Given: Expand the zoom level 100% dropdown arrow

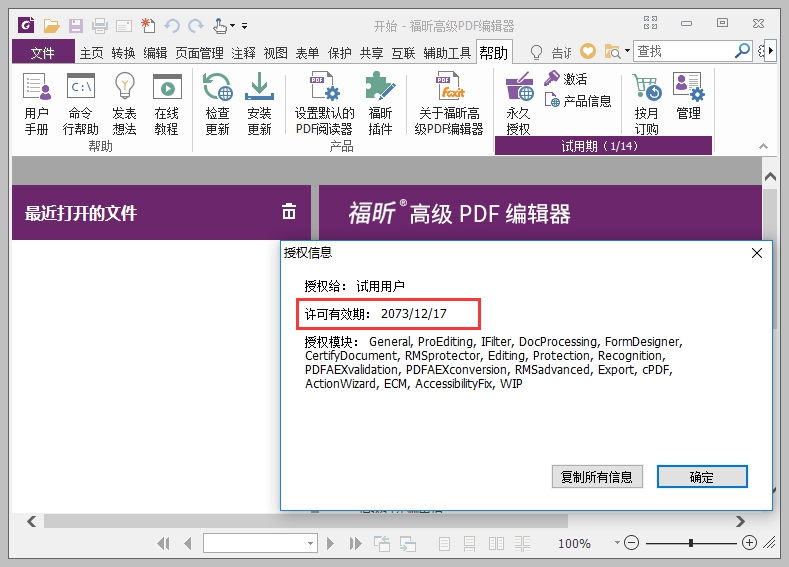Looking at the screenshot, I should point(617,543).
